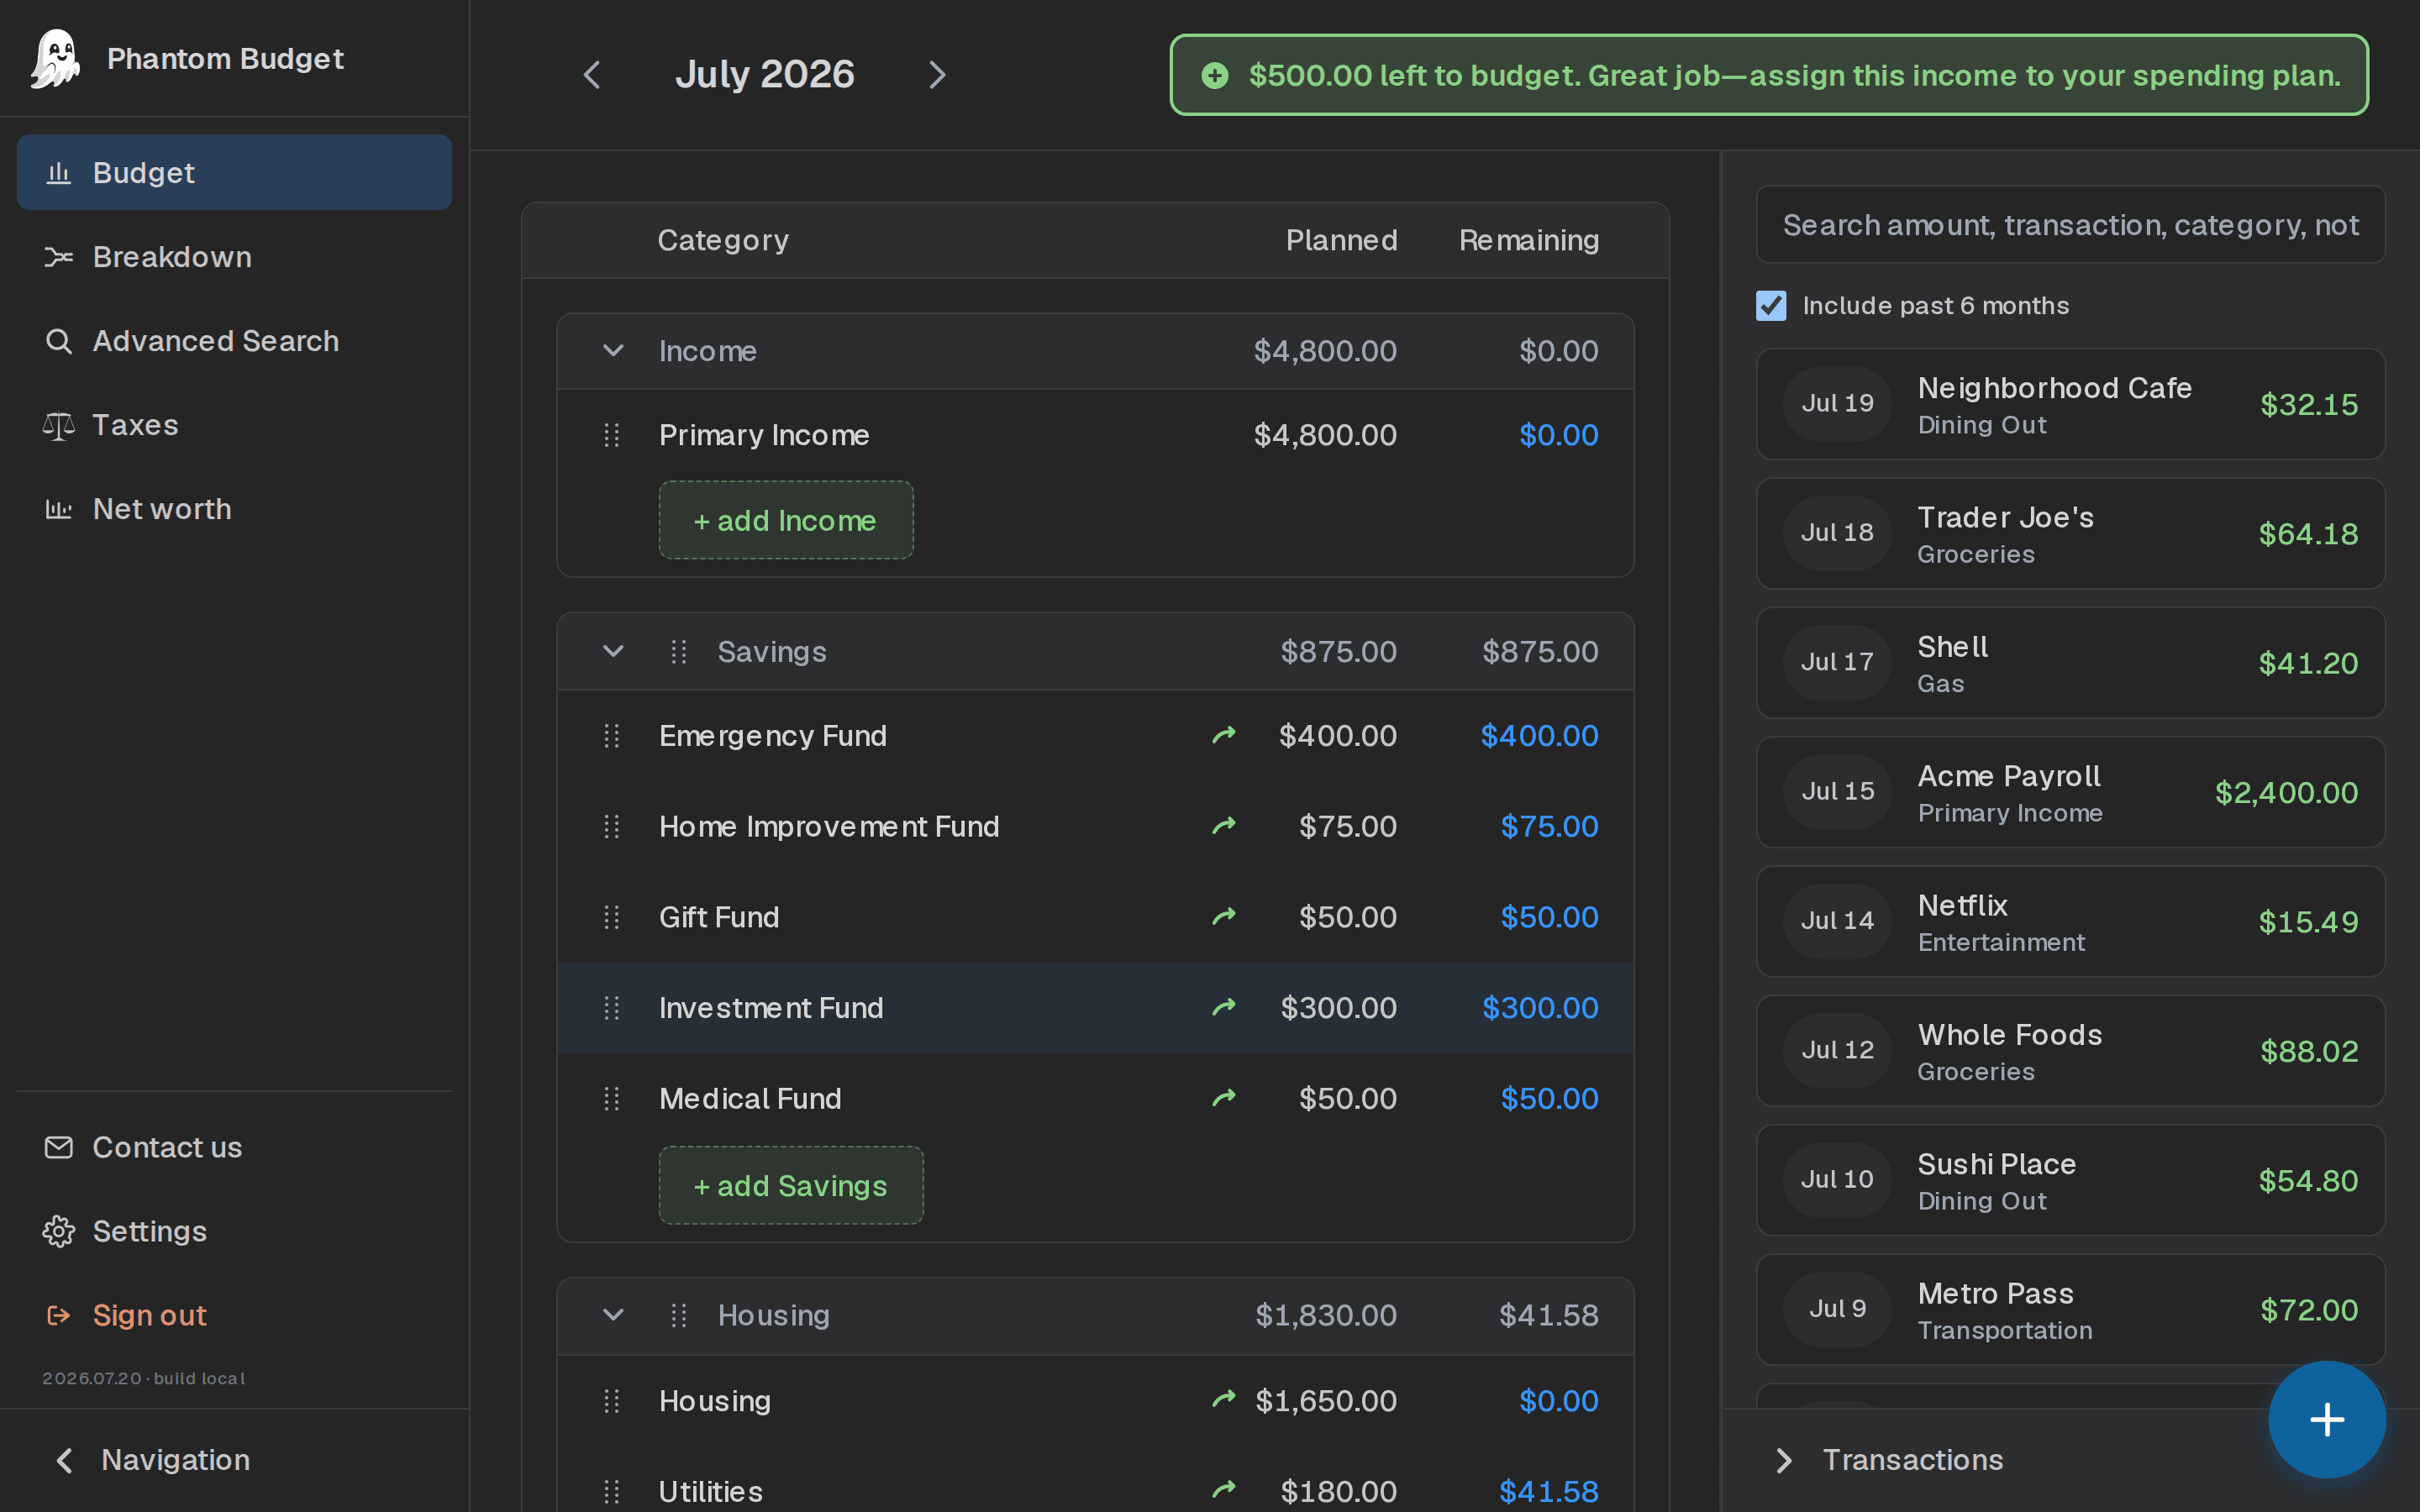Image resolution: width=2420 pixels, height=1512 pixels.
Task: Click the Sign out icon
Action: pyautogui.click(x=59, y=1315)
